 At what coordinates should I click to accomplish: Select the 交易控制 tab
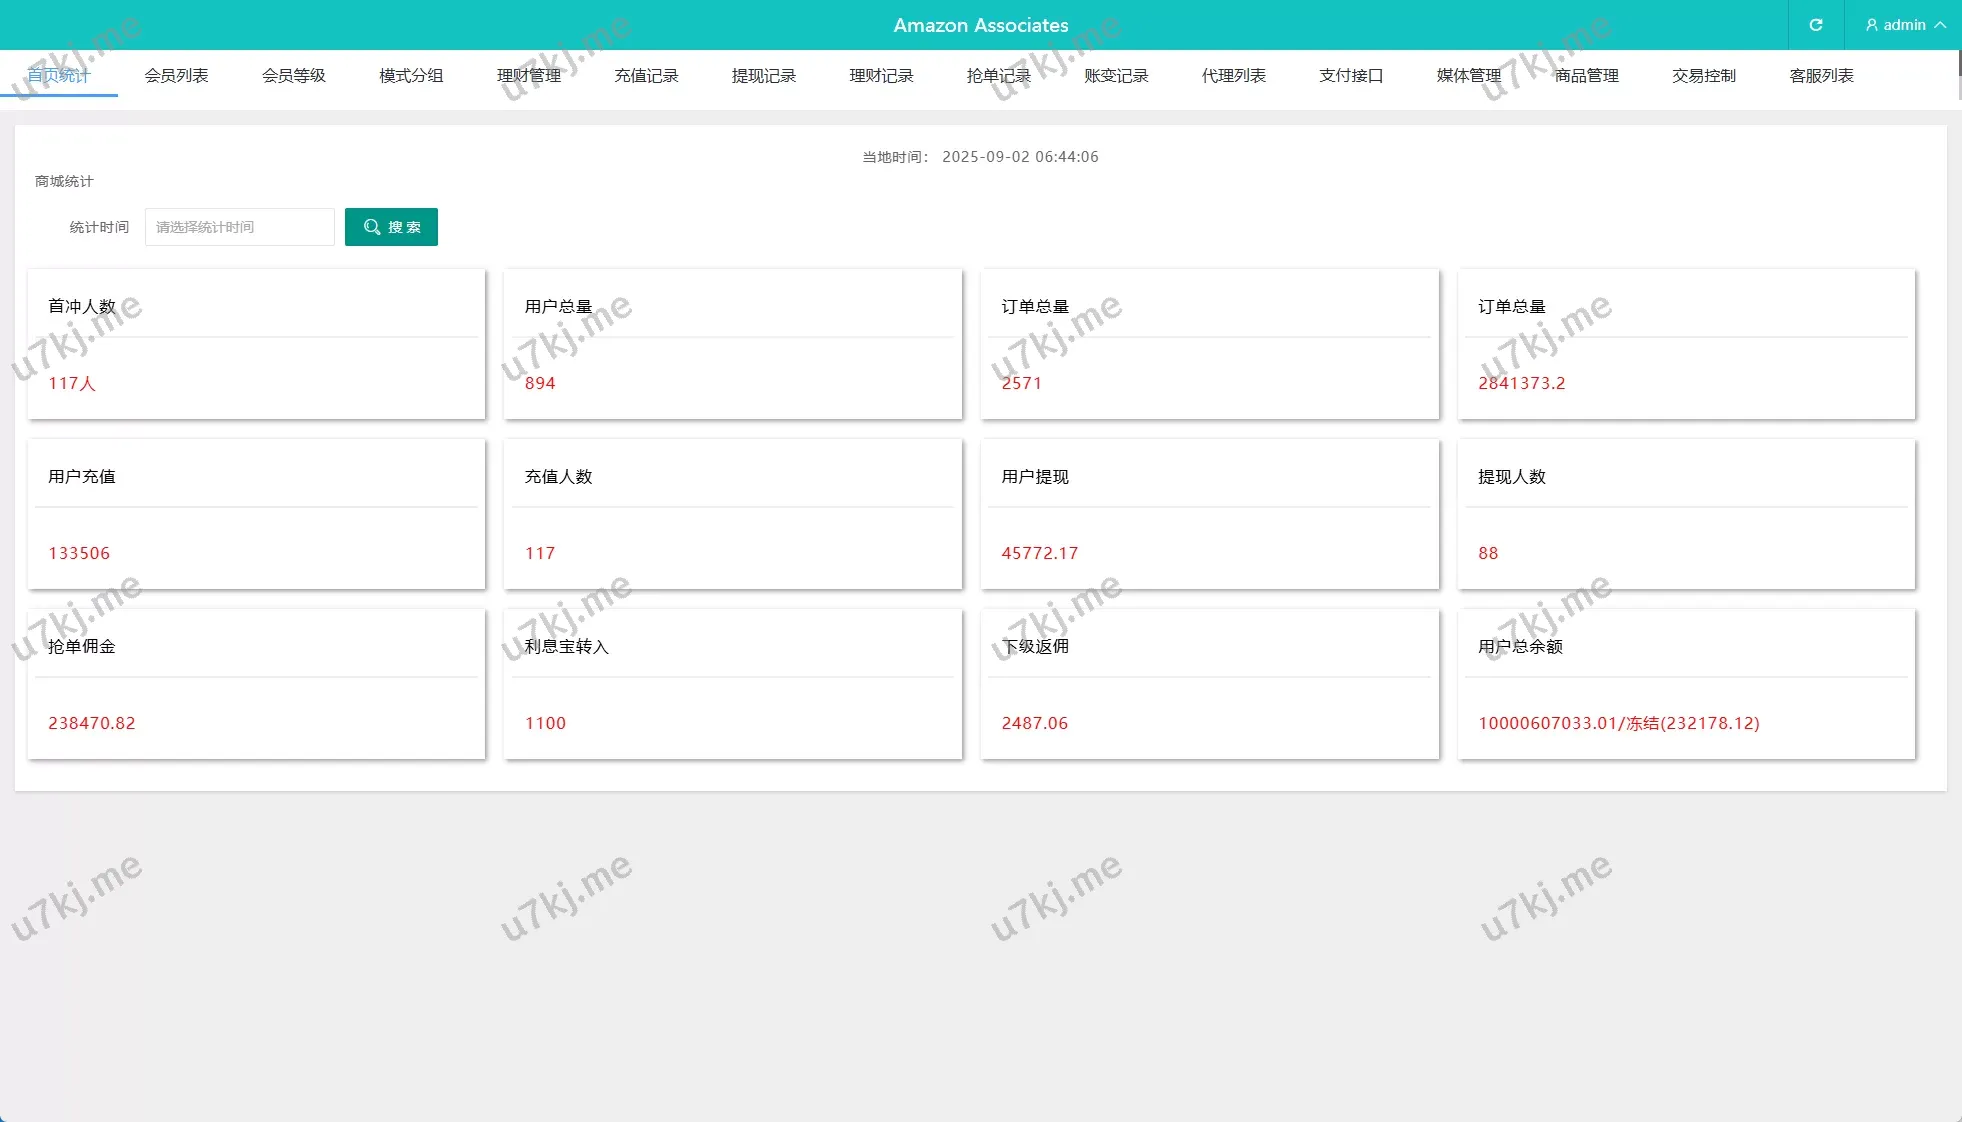(x=1704, y=76)
